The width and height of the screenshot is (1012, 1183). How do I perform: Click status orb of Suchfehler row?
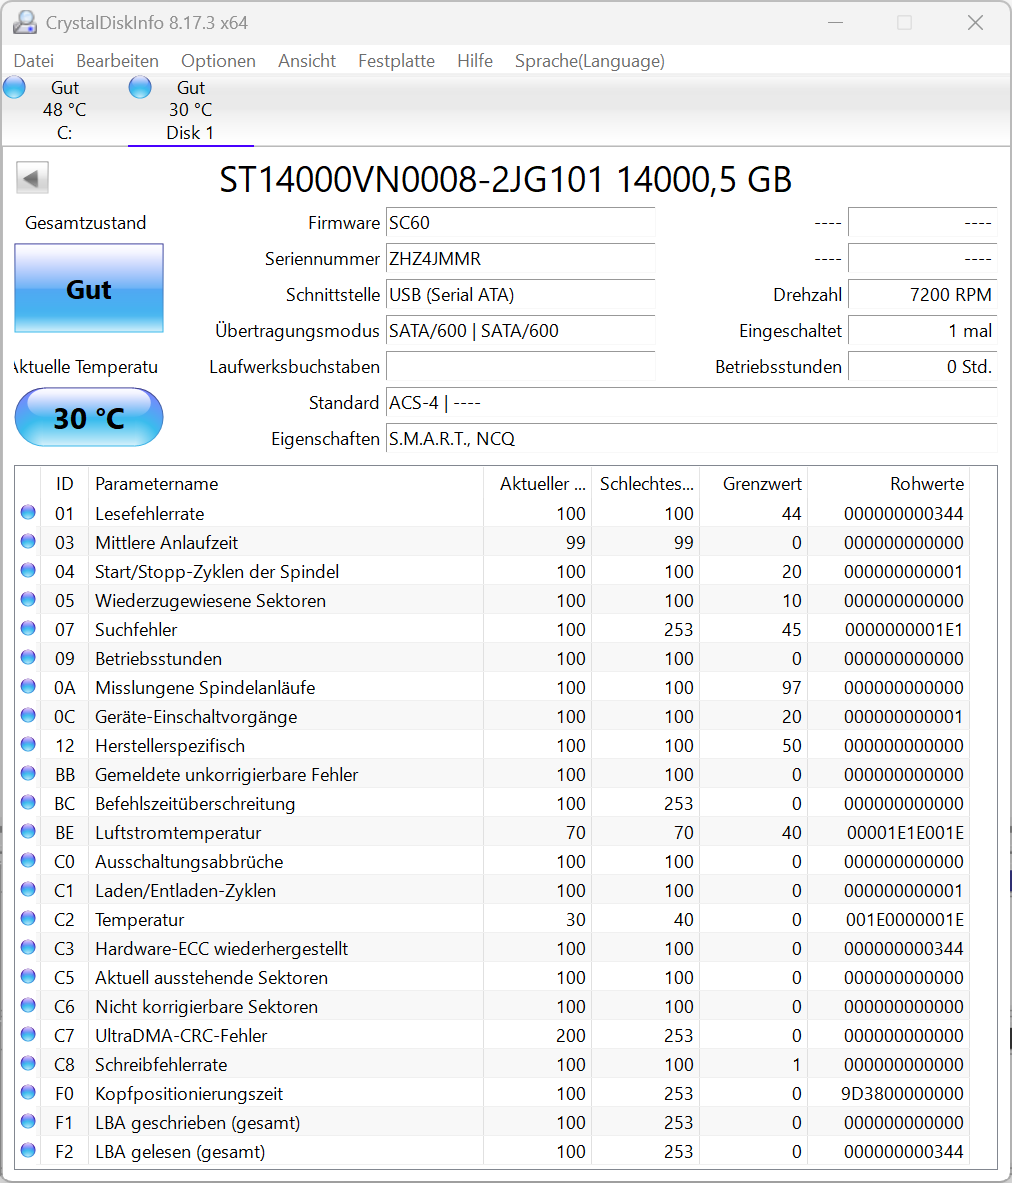[x=28, y=628]
